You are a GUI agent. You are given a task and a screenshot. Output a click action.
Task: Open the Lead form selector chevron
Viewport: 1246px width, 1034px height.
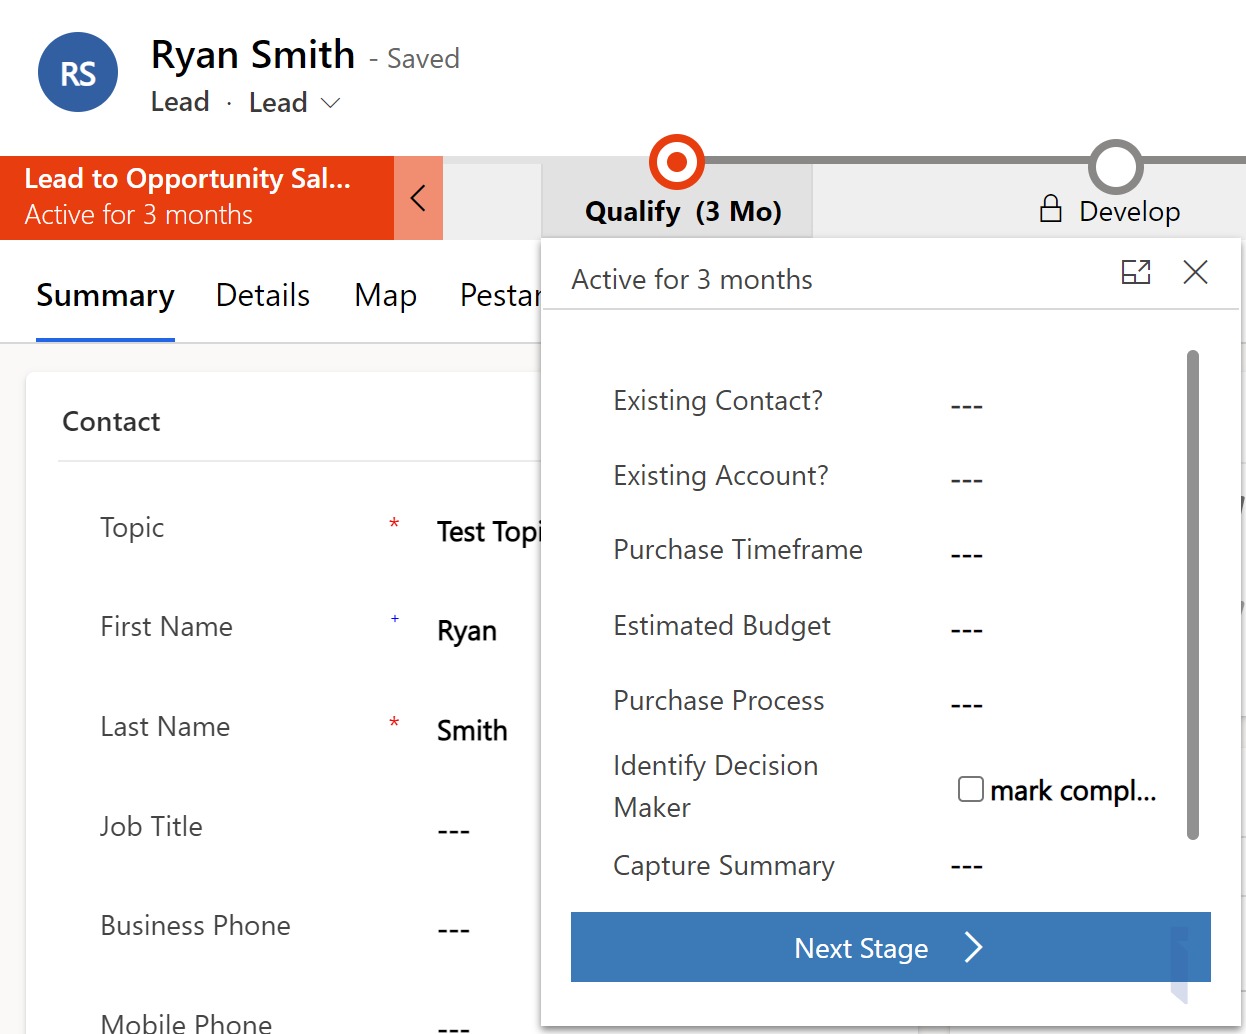pos(330,103)
